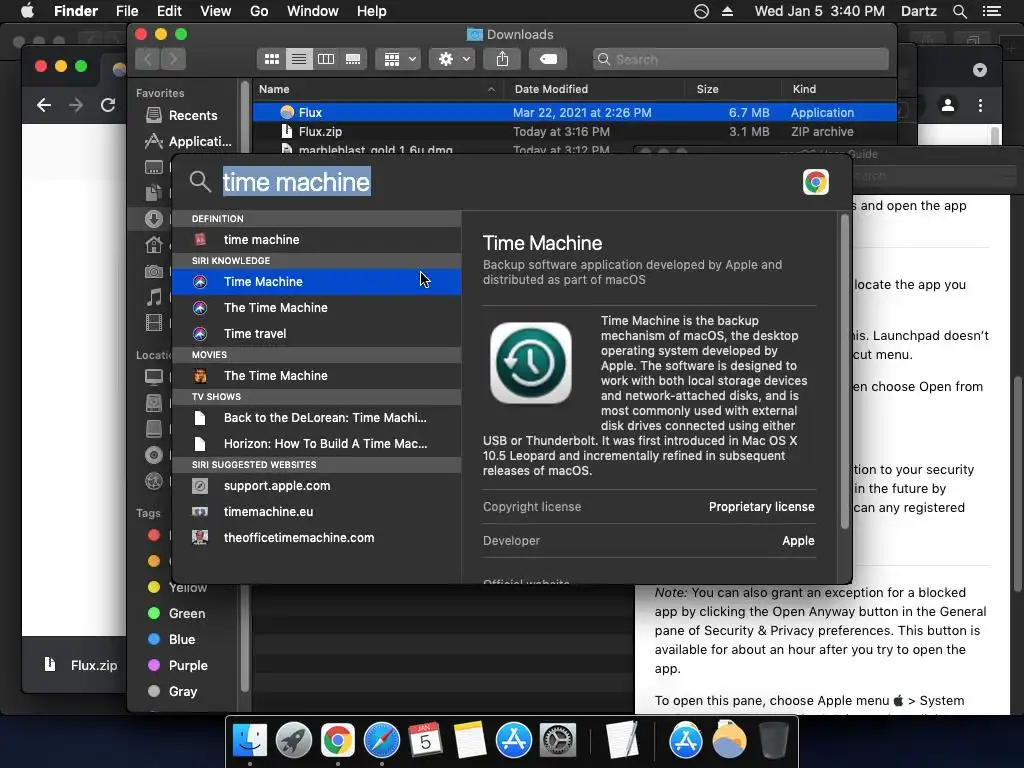Sort by Date Modified column header
1024x768 pixels.
click(x=551, y=89)
